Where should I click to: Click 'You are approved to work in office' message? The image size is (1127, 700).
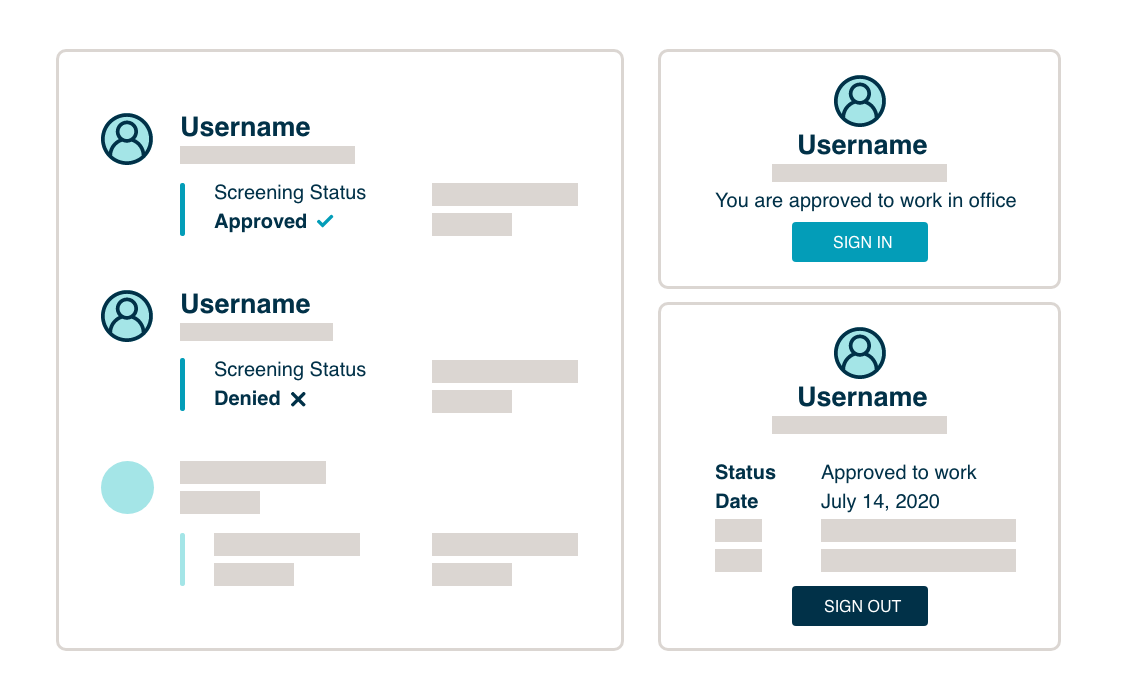point(865,201)
